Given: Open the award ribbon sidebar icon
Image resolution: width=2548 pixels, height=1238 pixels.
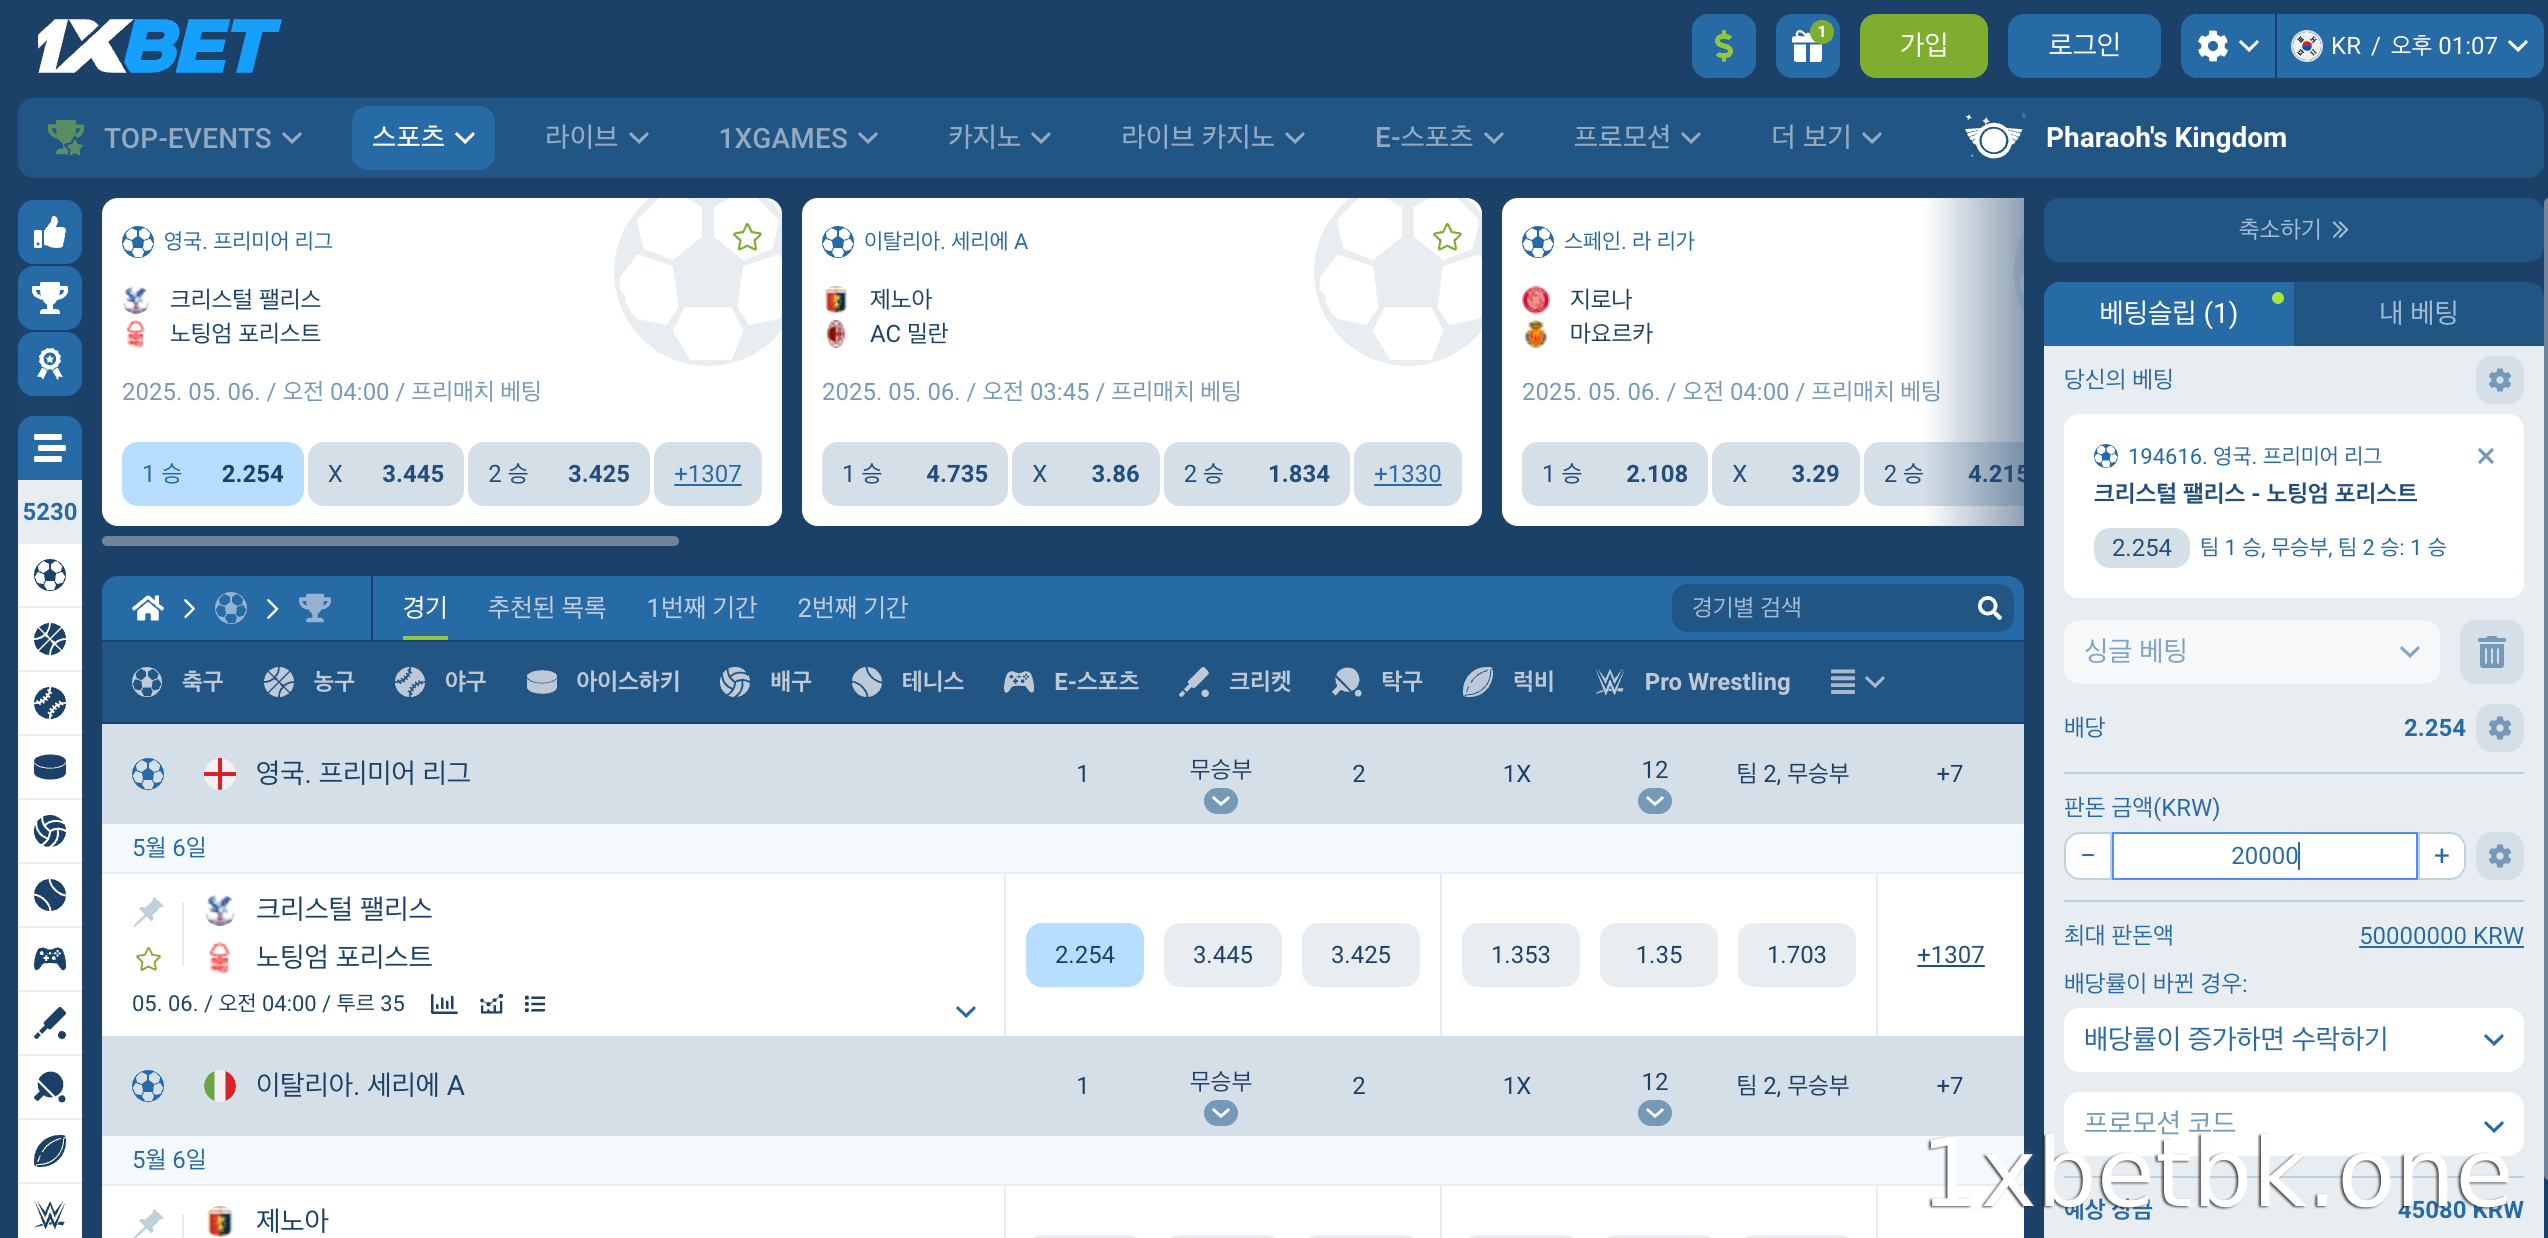Looking at the screenshot, I should 50,363.
